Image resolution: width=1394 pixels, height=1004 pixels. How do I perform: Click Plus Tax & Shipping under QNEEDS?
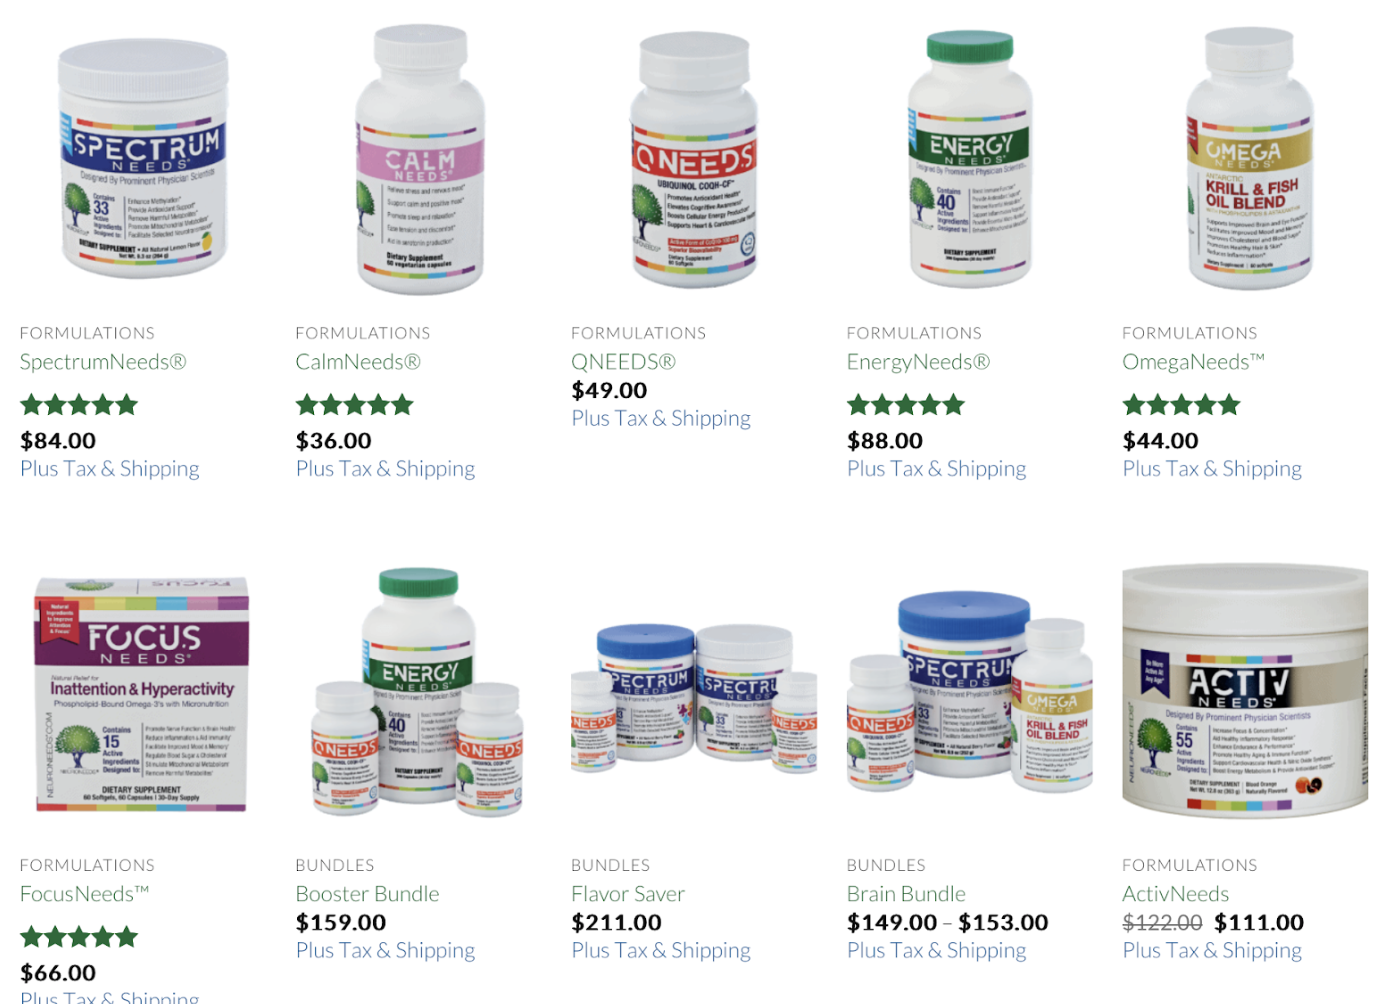tap(661, 418)
